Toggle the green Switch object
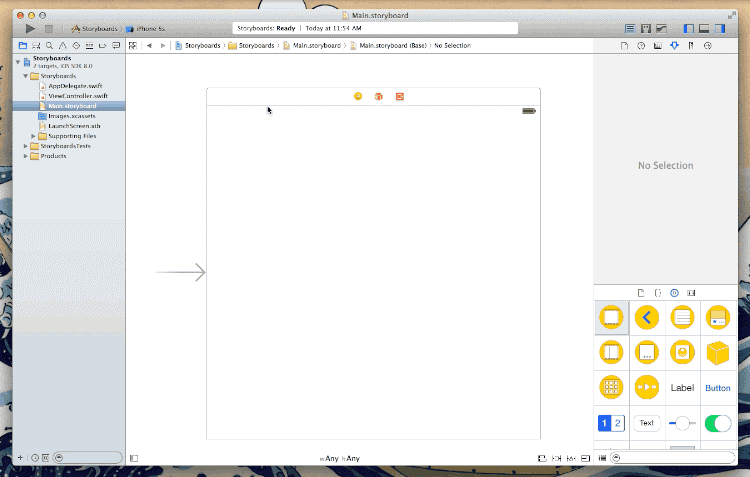This screenshot has height=477, width=750. [717, 423]
